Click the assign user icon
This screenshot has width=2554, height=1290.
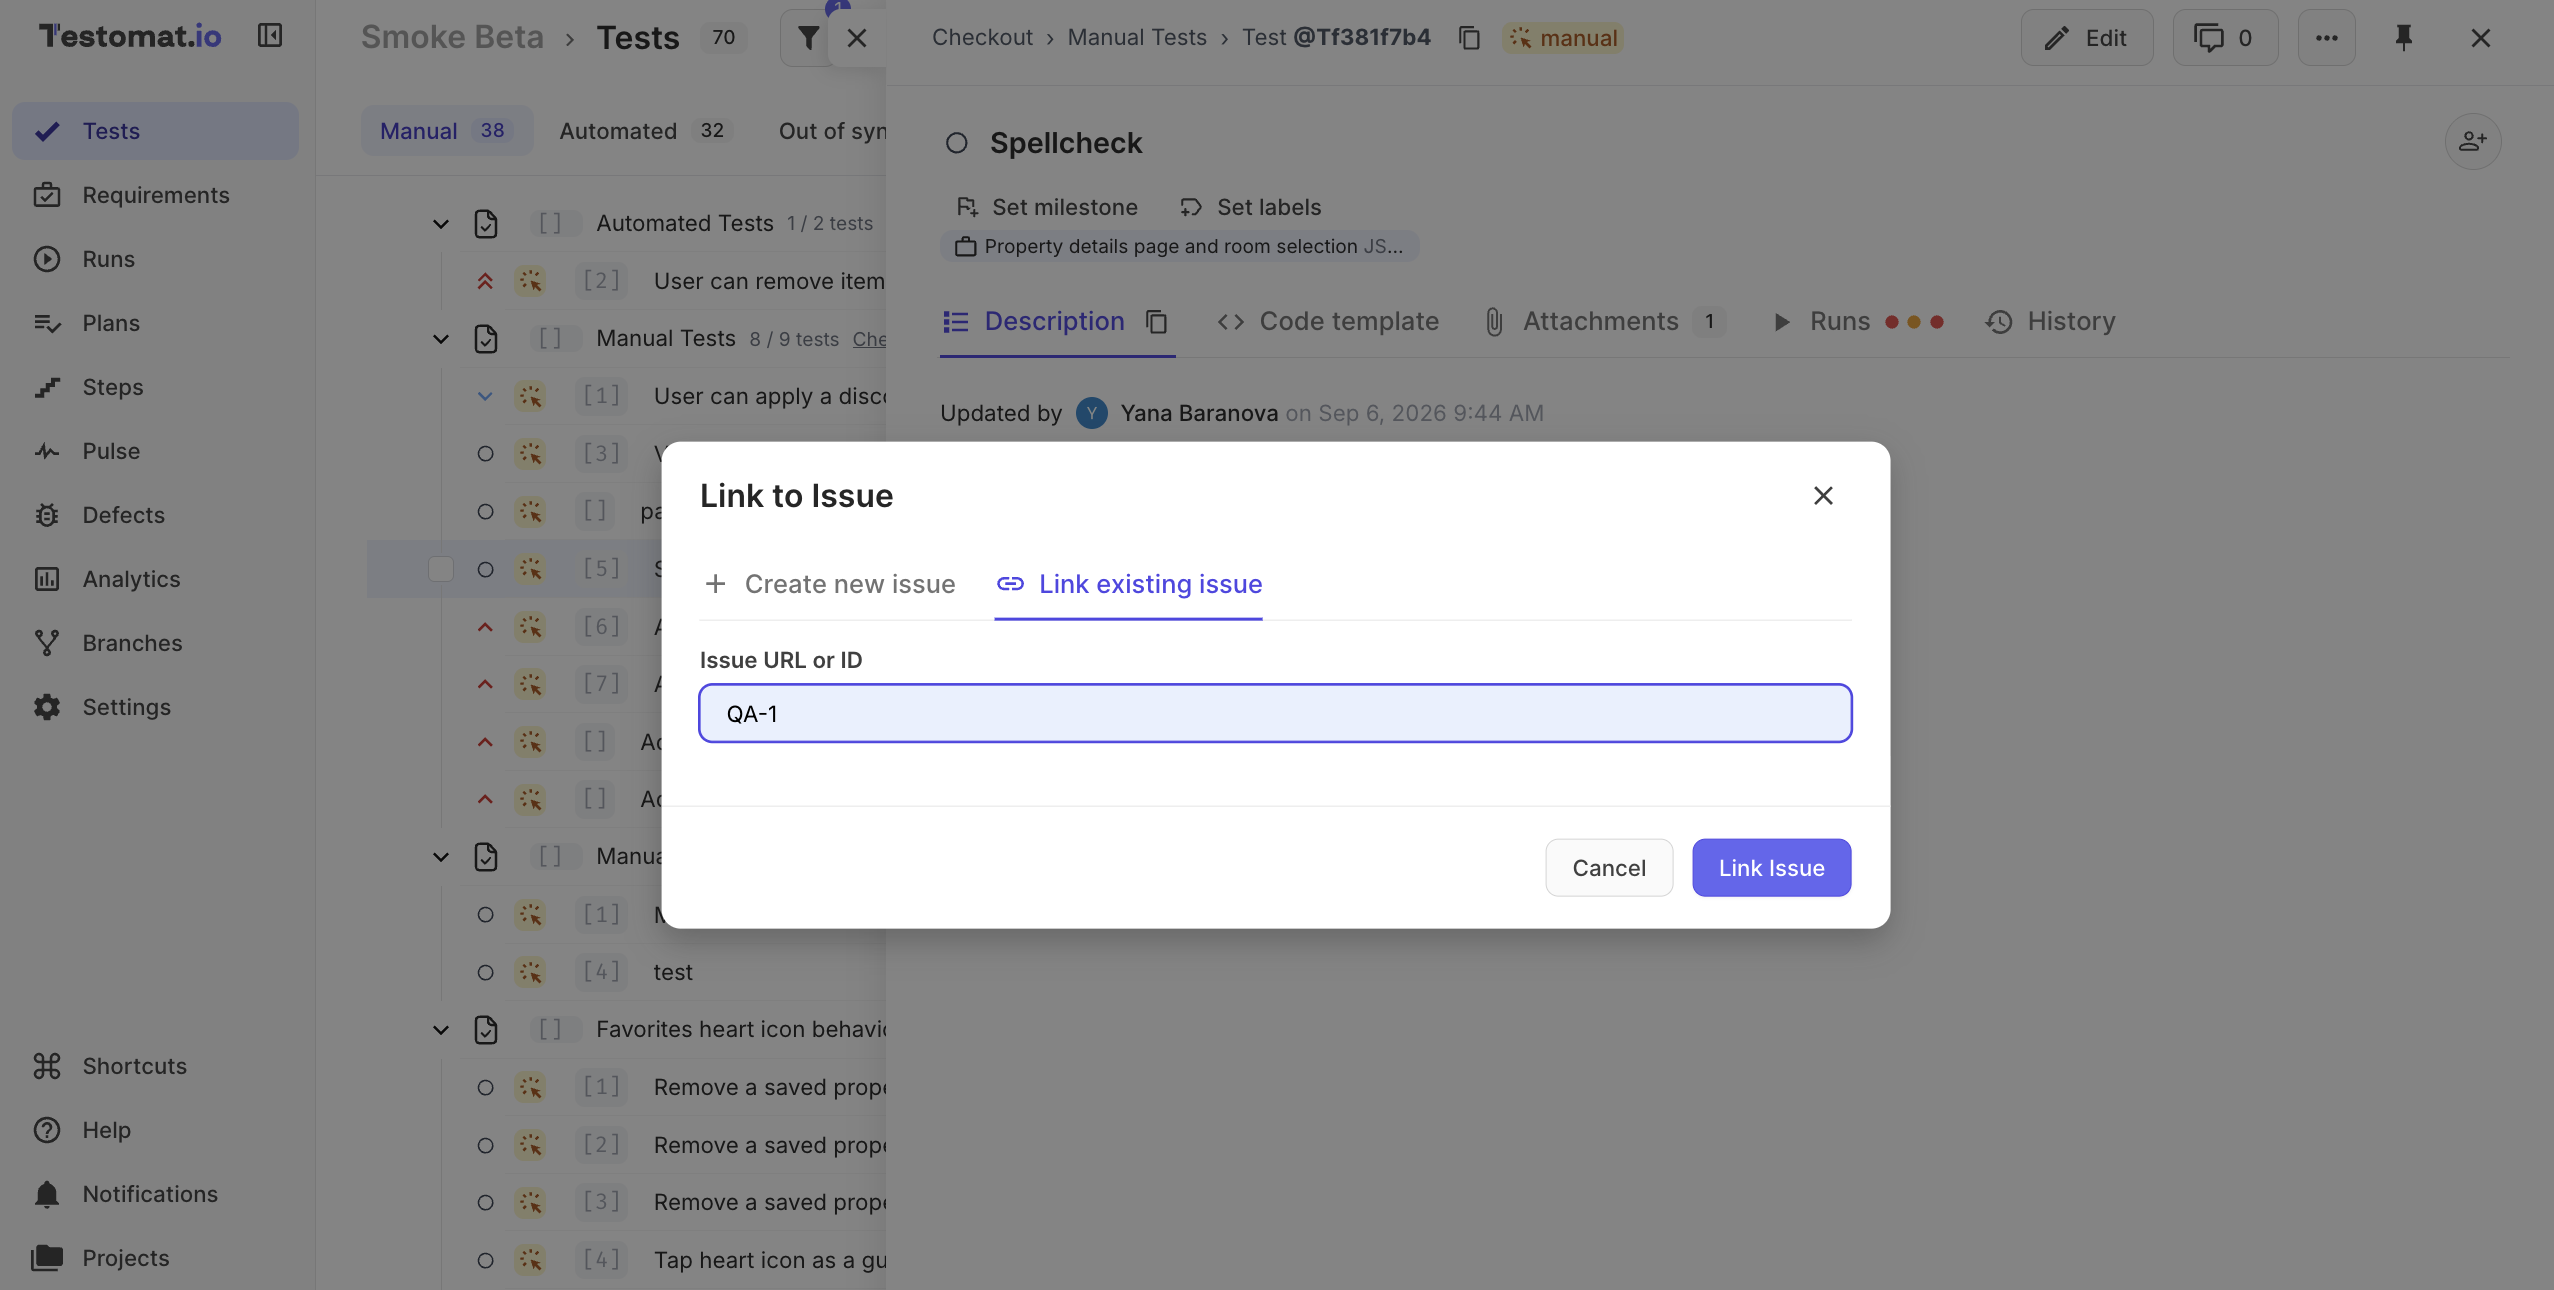(2472, 141)
